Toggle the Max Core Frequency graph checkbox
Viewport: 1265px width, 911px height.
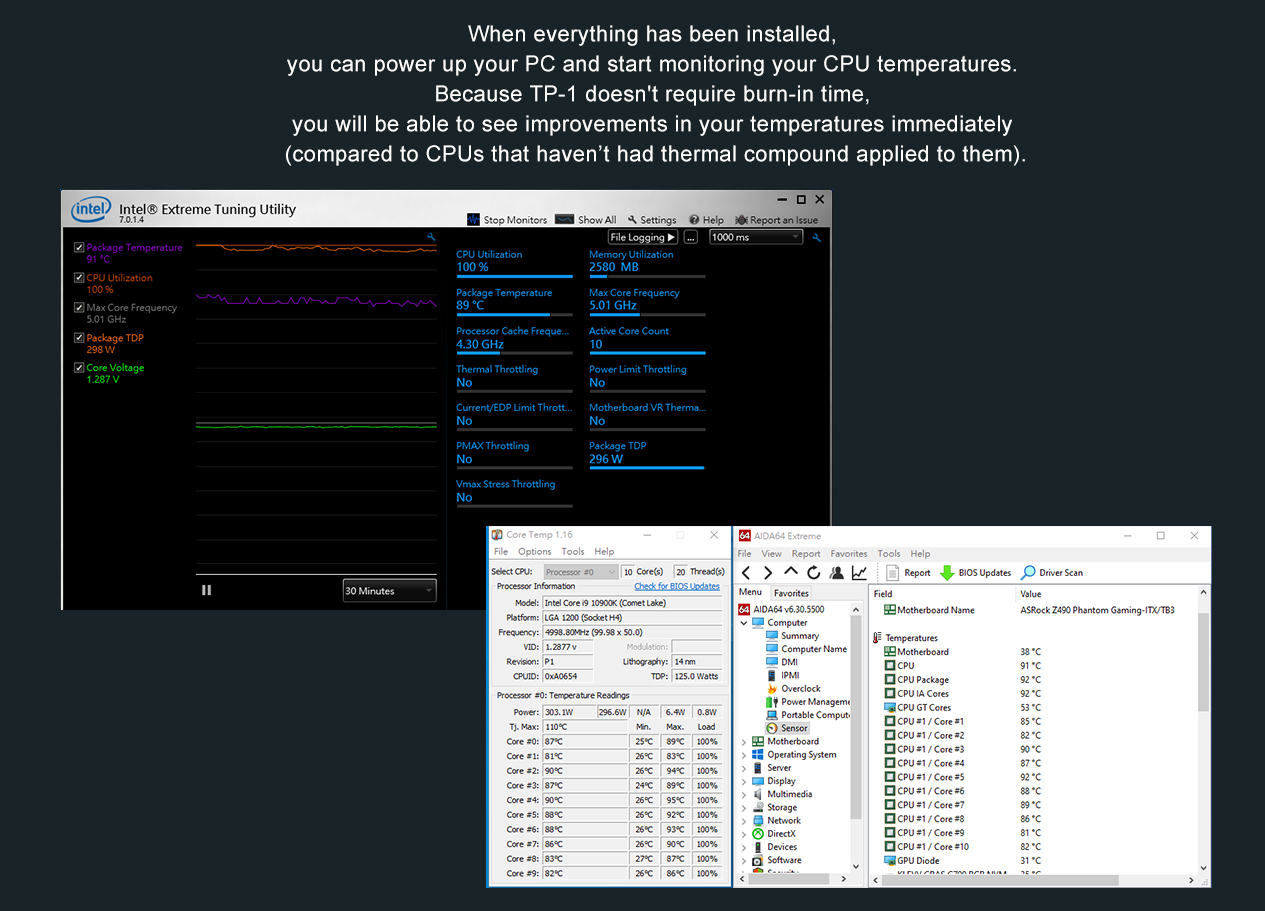(79, 308)
